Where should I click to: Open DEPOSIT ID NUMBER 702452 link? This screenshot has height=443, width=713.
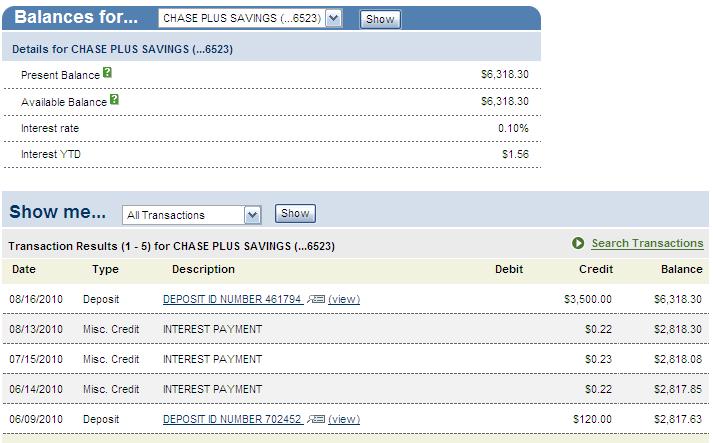[x=232, y=419]
